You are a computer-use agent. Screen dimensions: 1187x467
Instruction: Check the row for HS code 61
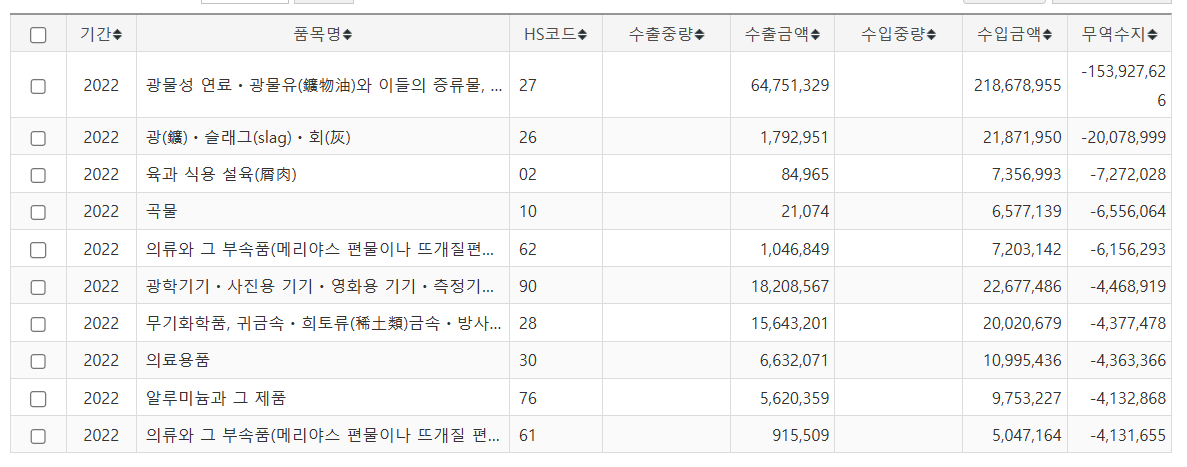(38, 436)
